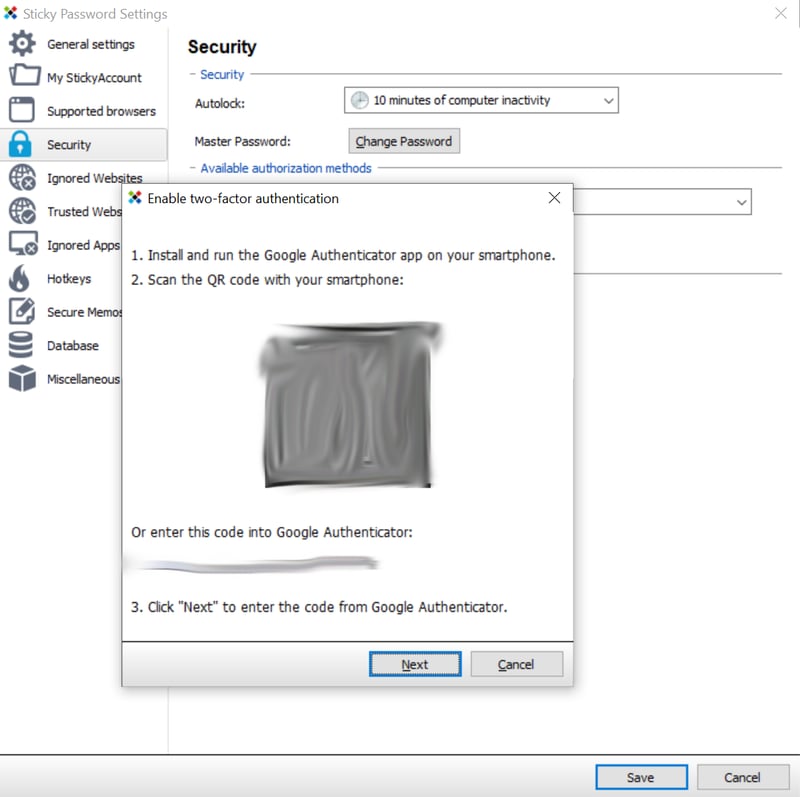Click the Trusted Websites globe icon
Screen dimensions: 800x797
[22, 211]
